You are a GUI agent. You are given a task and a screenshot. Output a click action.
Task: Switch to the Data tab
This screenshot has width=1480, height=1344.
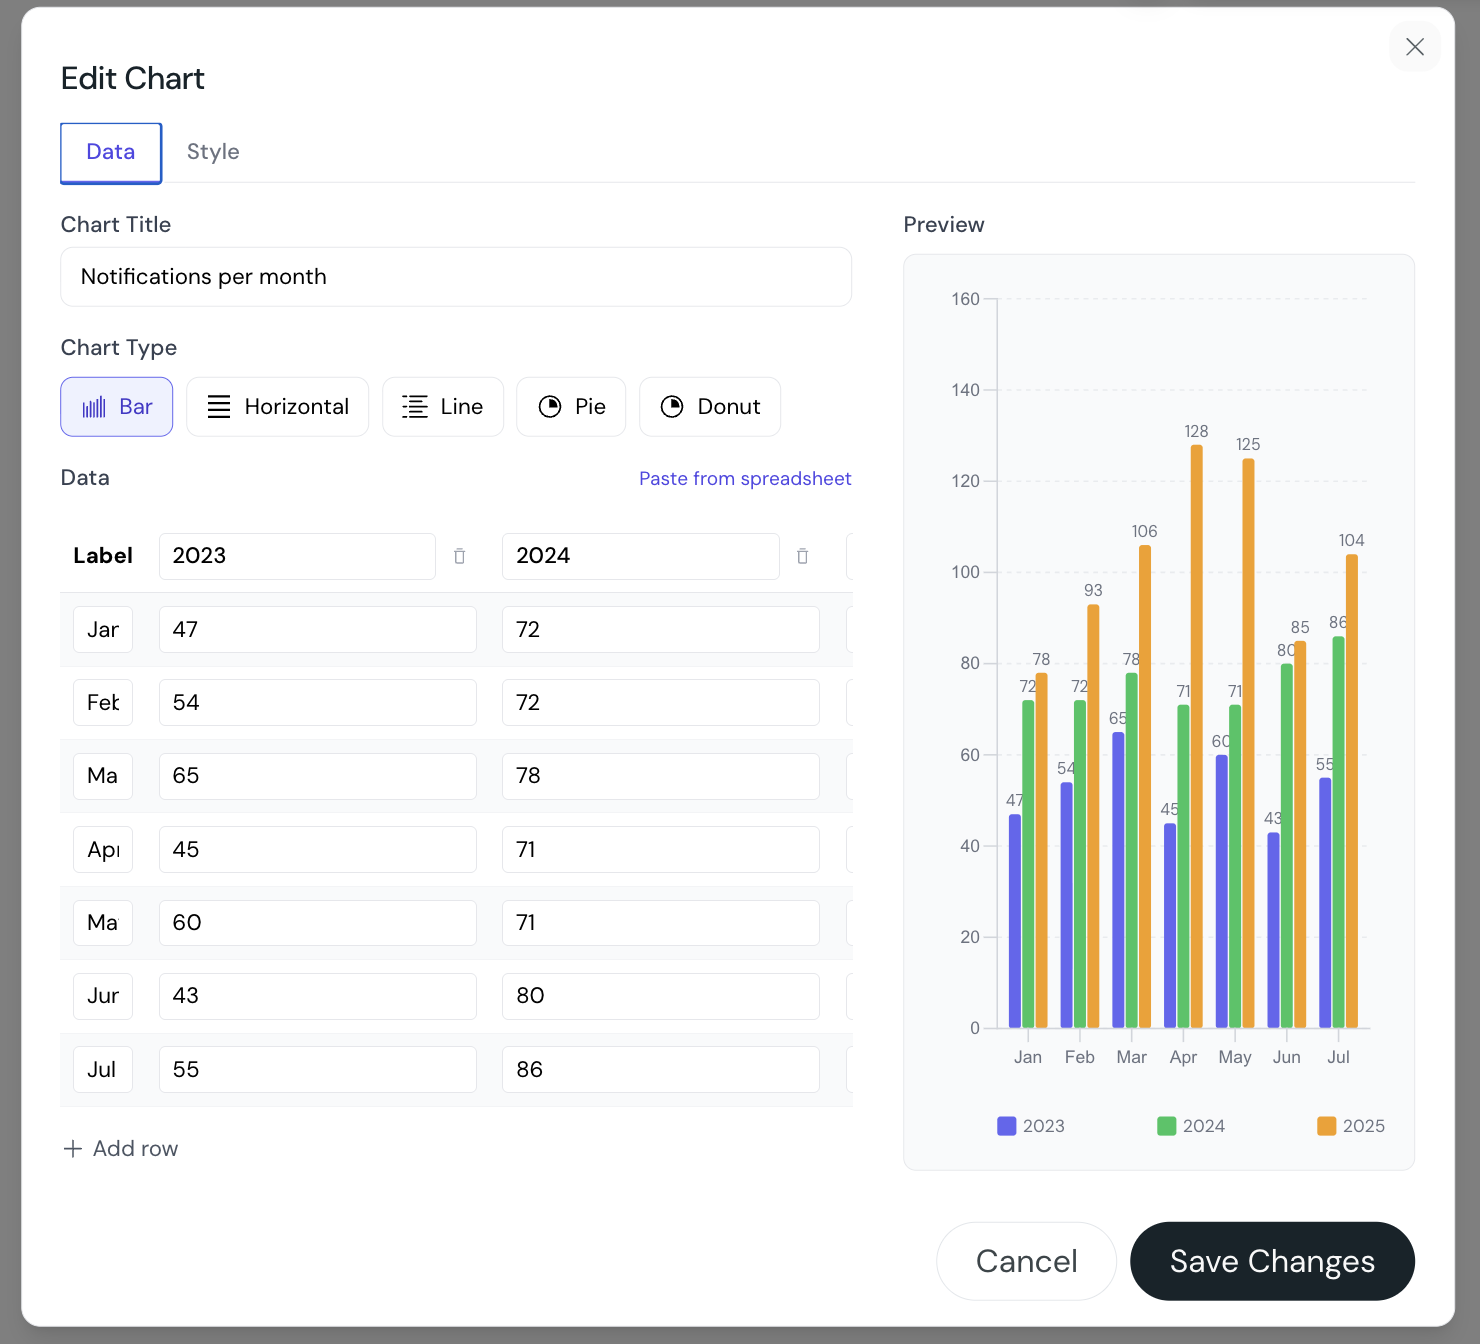(111, 152)
